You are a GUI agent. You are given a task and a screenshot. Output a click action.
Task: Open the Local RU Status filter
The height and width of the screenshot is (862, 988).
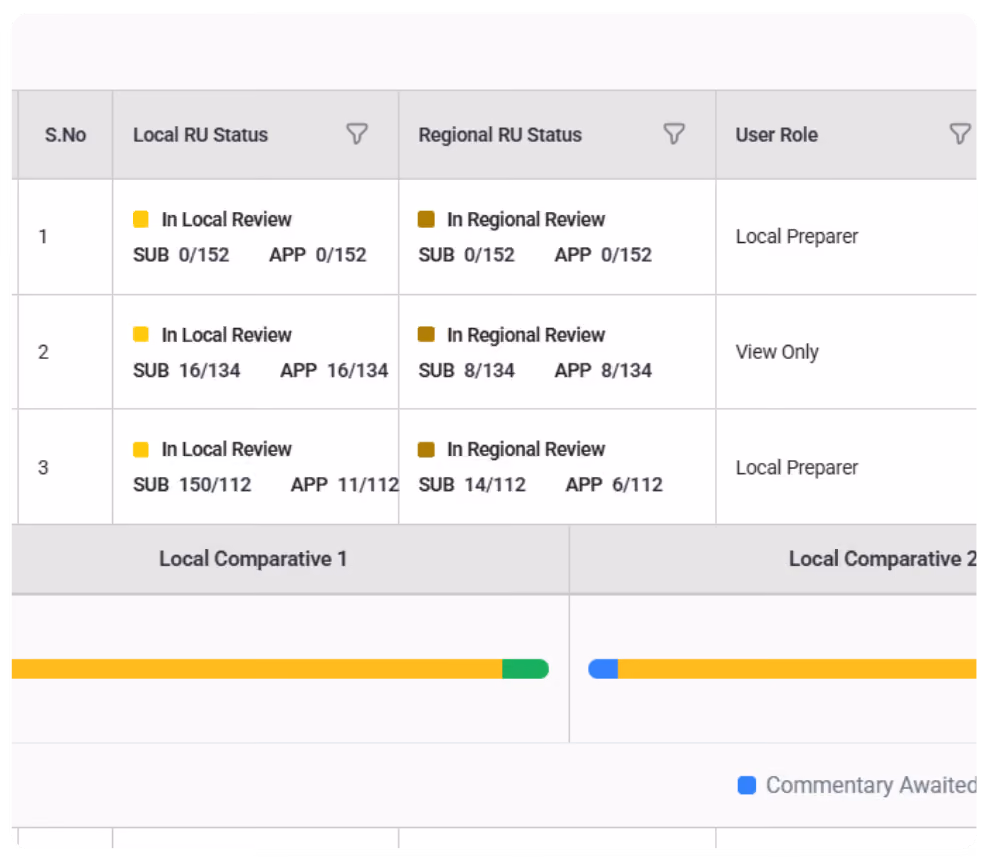(x=357, y=134)
